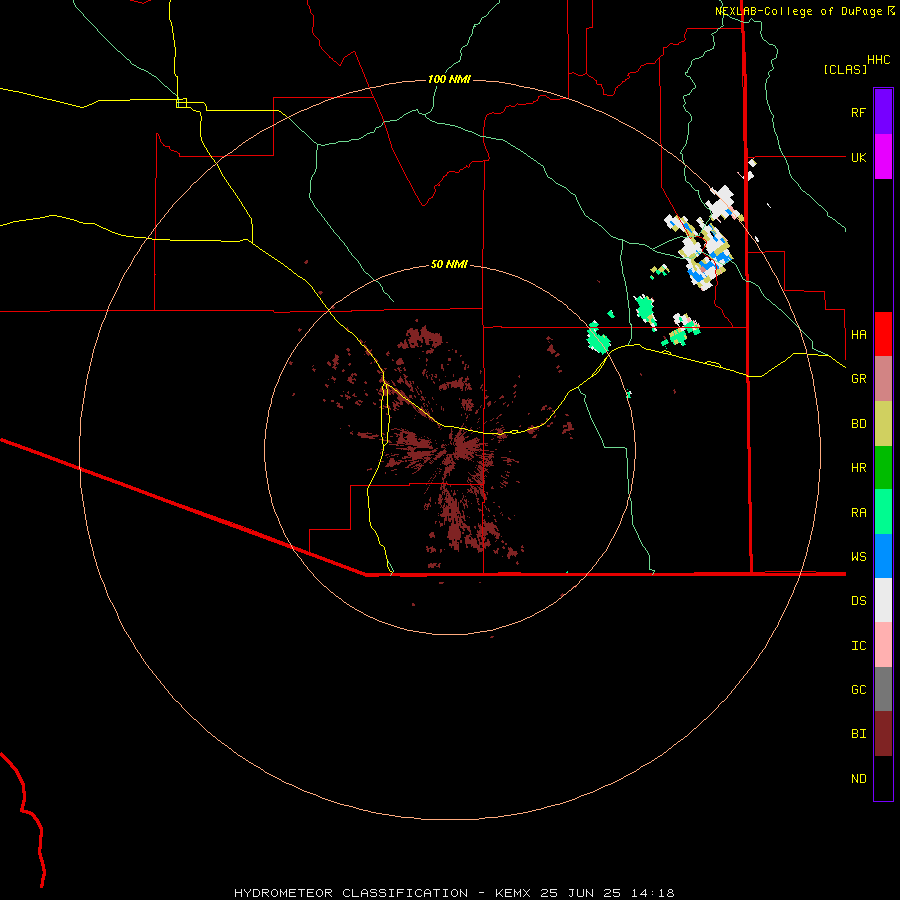This screenshot has height=900, width=900.
Task: Click the salmon GR legend swatch
Action: (883, 379)
